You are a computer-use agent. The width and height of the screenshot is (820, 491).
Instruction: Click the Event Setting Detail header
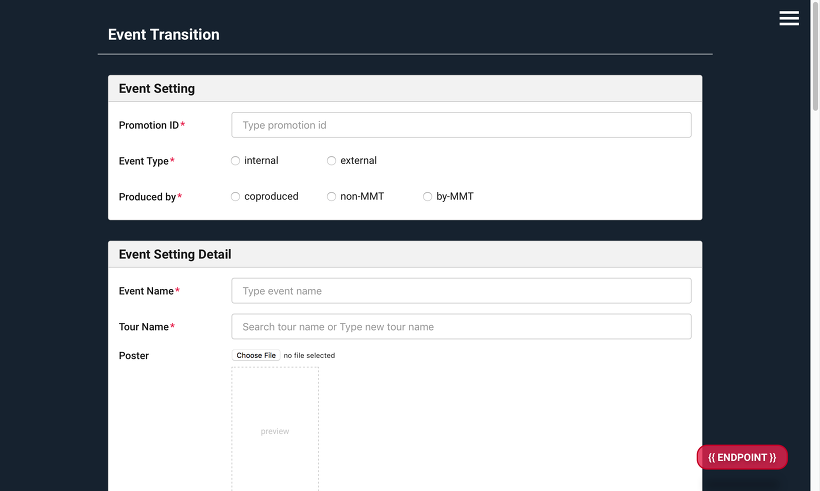[175, 255]
